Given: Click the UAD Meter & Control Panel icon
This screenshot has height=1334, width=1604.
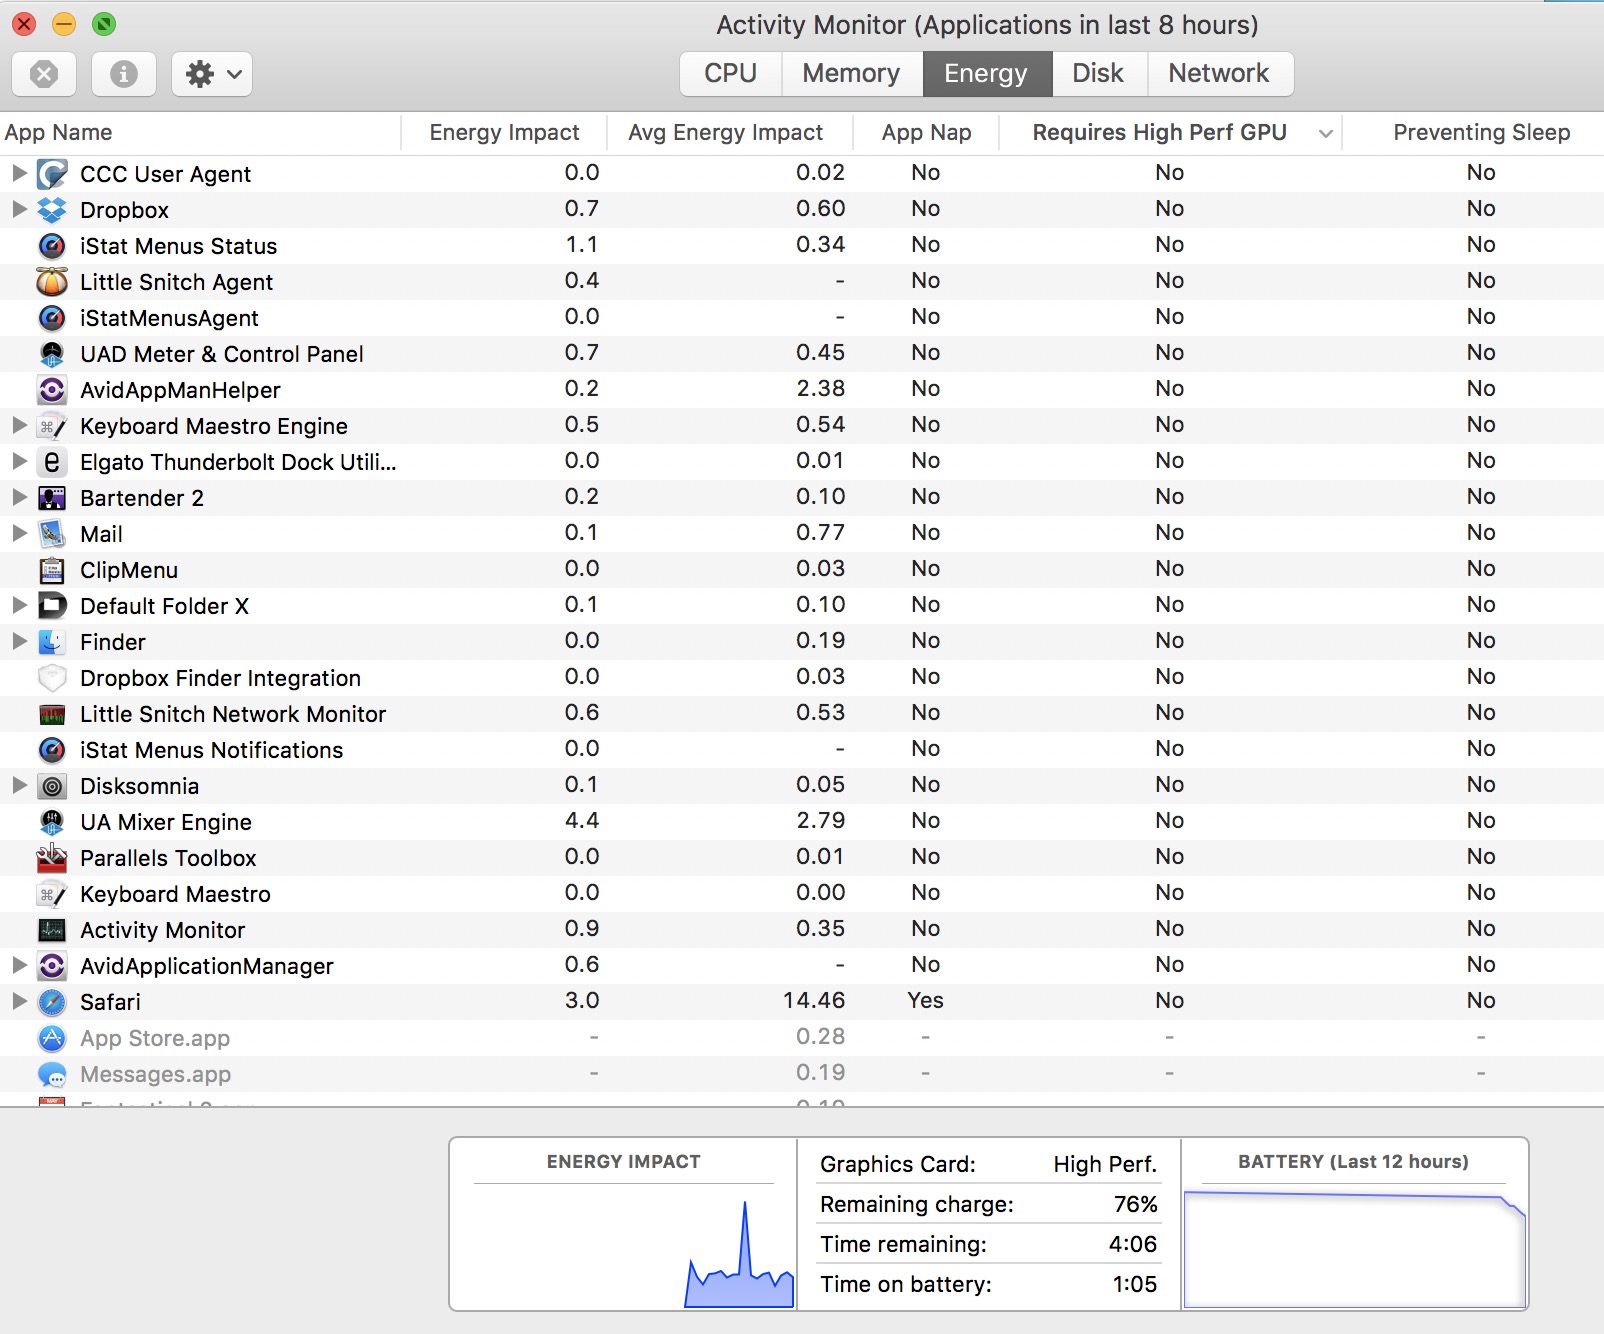Looking at the screenshot, I should pos(52,354).
